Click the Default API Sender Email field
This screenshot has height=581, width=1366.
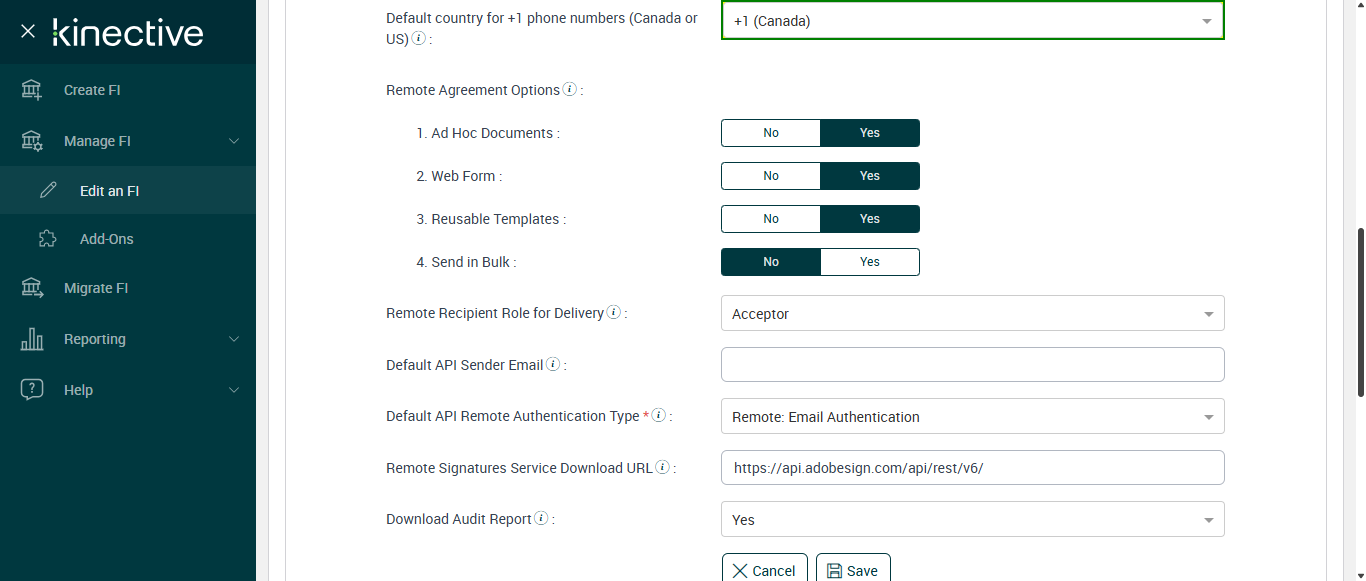[x=972, y=365]
